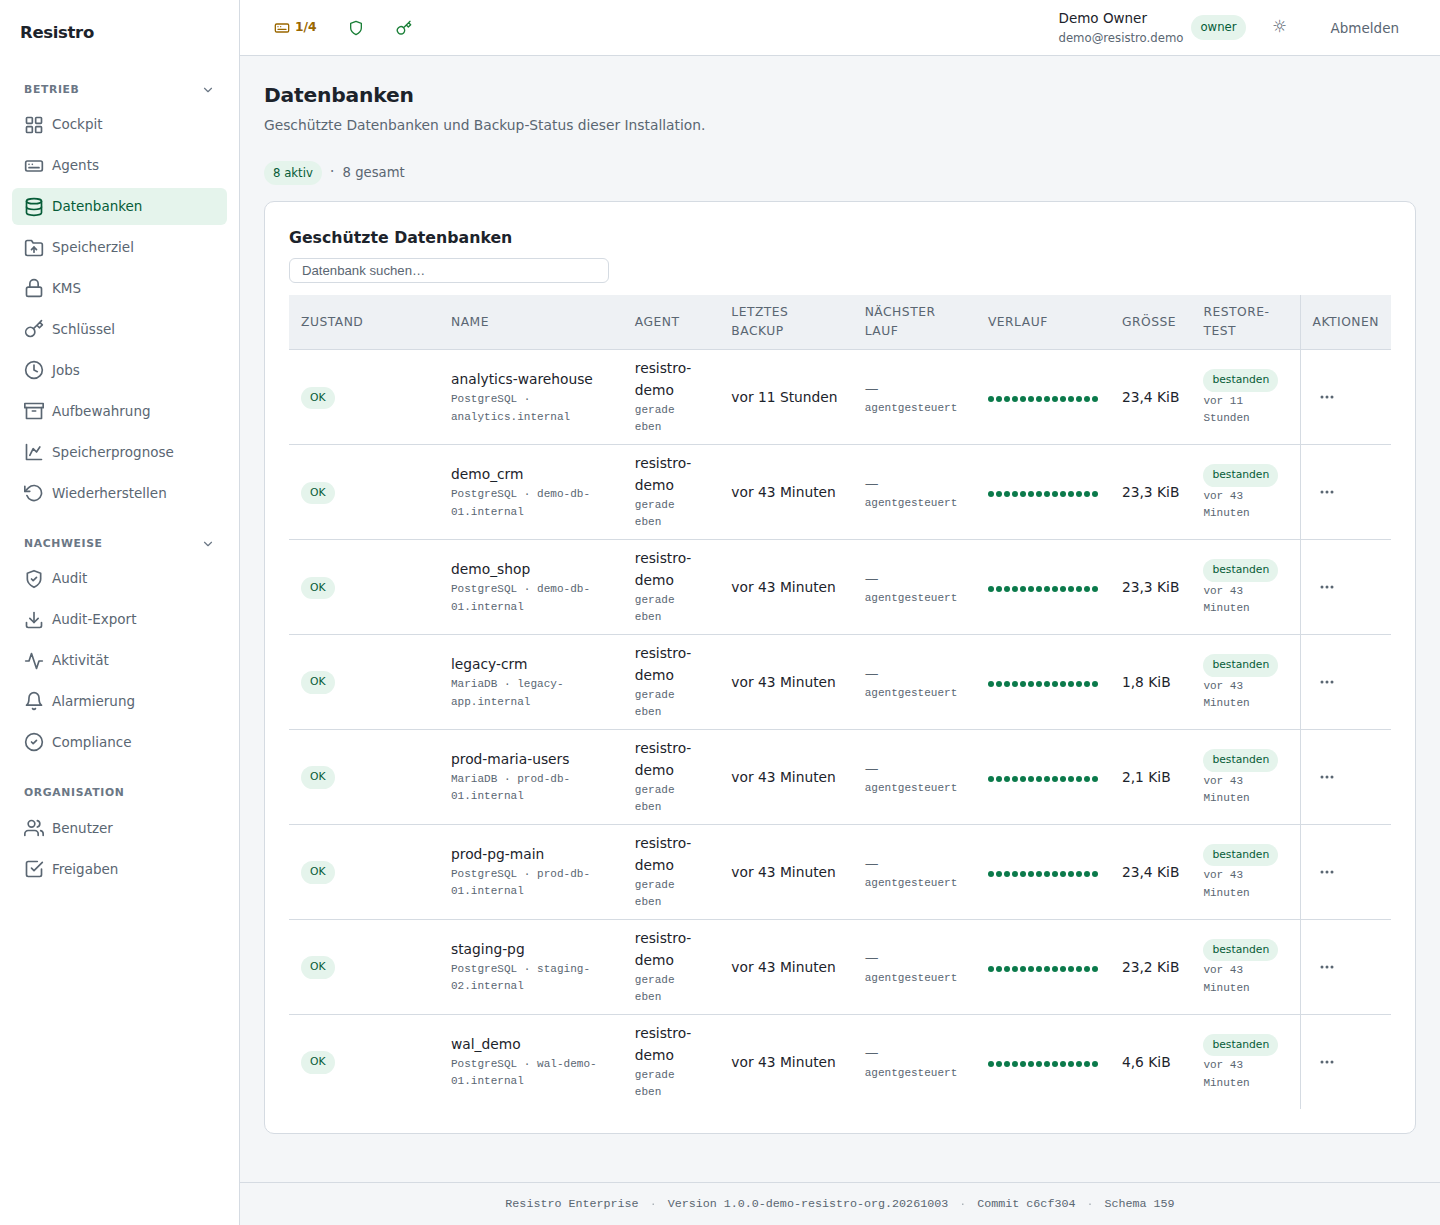The height and width of the screenshot is (1225, 1440).
Task: Click the Verlauf dots for staging-pg
Action: coord(1043,969)
